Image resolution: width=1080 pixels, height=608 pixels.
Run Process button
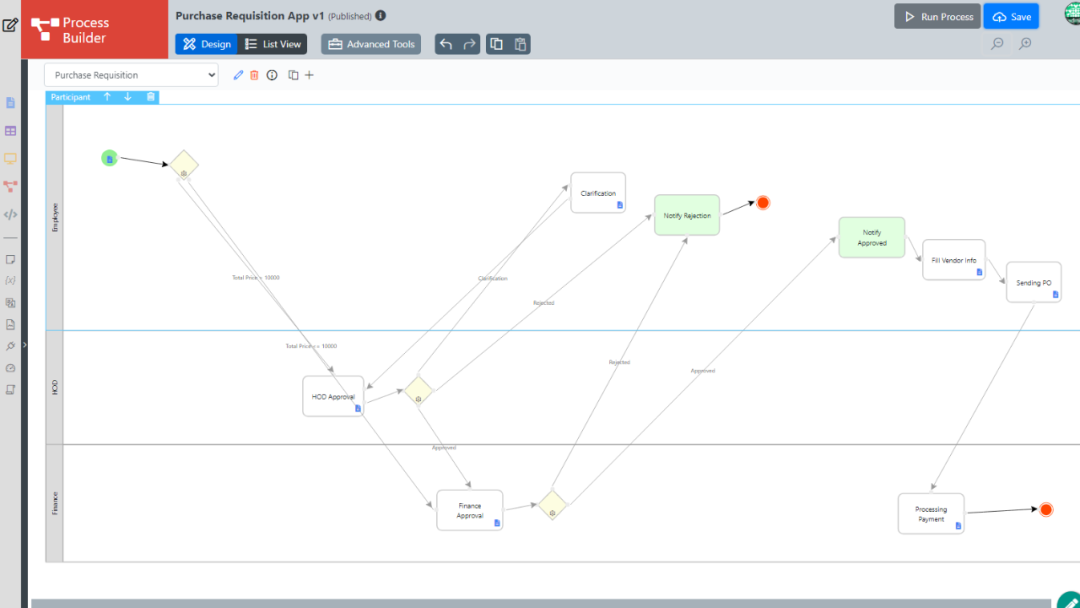(937, 17)
